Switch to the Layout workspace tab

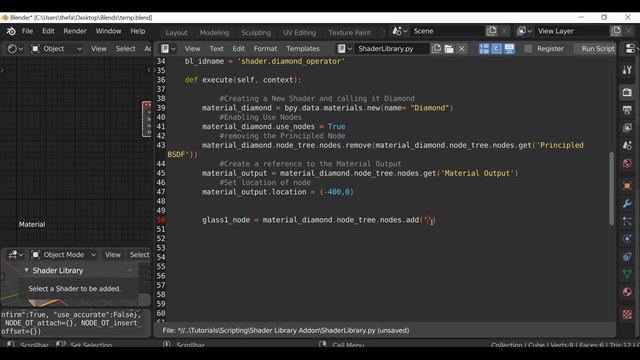tap(176, 32)
